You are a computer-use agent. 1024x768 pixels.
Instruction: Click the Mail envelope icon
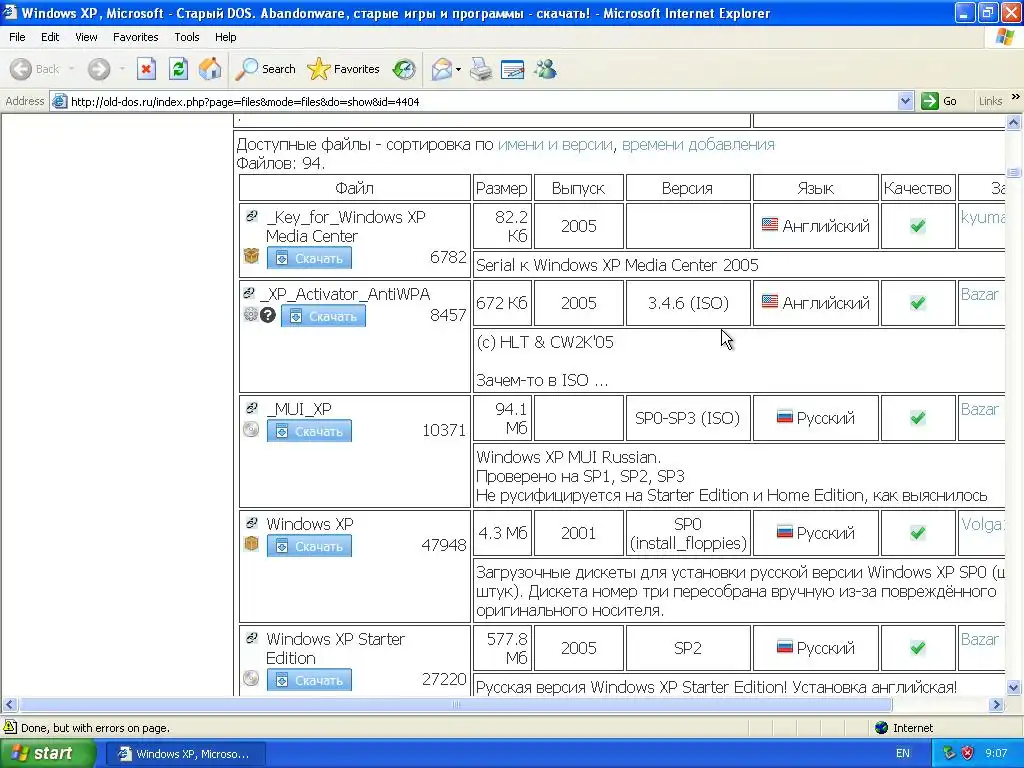(x=441, y=69)
